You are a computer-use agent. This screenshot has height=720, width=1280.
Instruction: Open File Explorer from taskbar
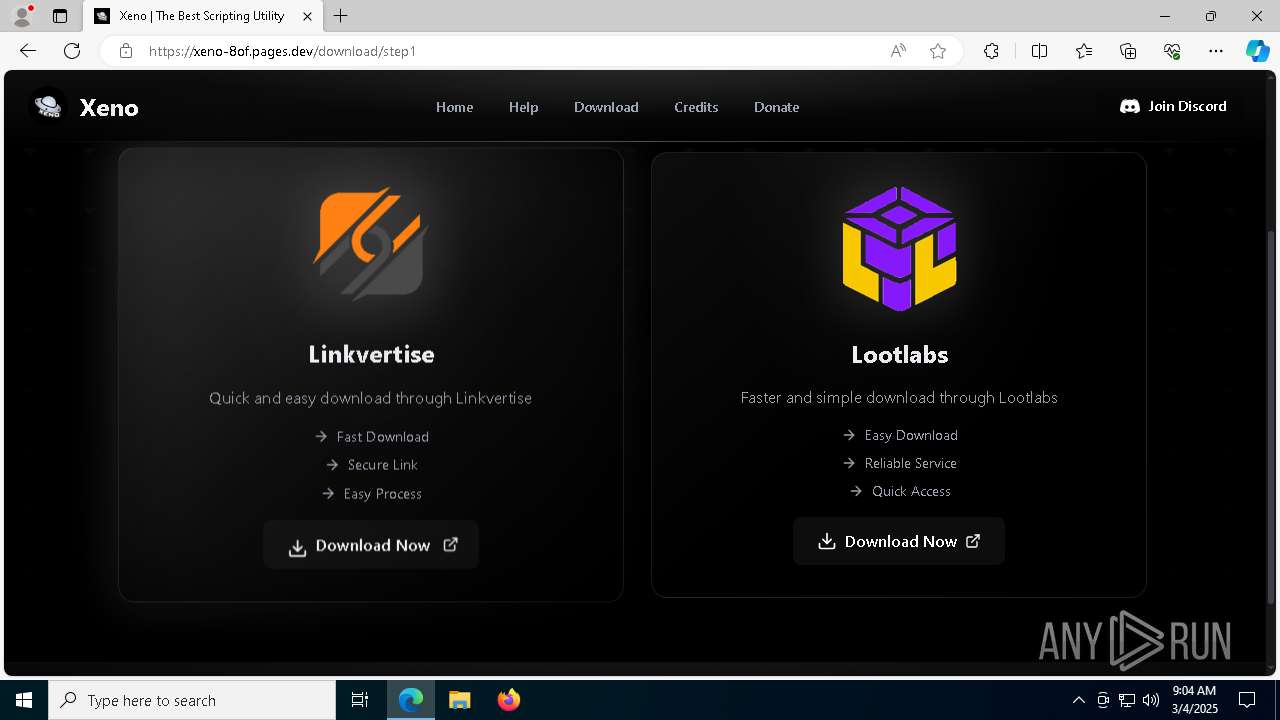[459, 700]
